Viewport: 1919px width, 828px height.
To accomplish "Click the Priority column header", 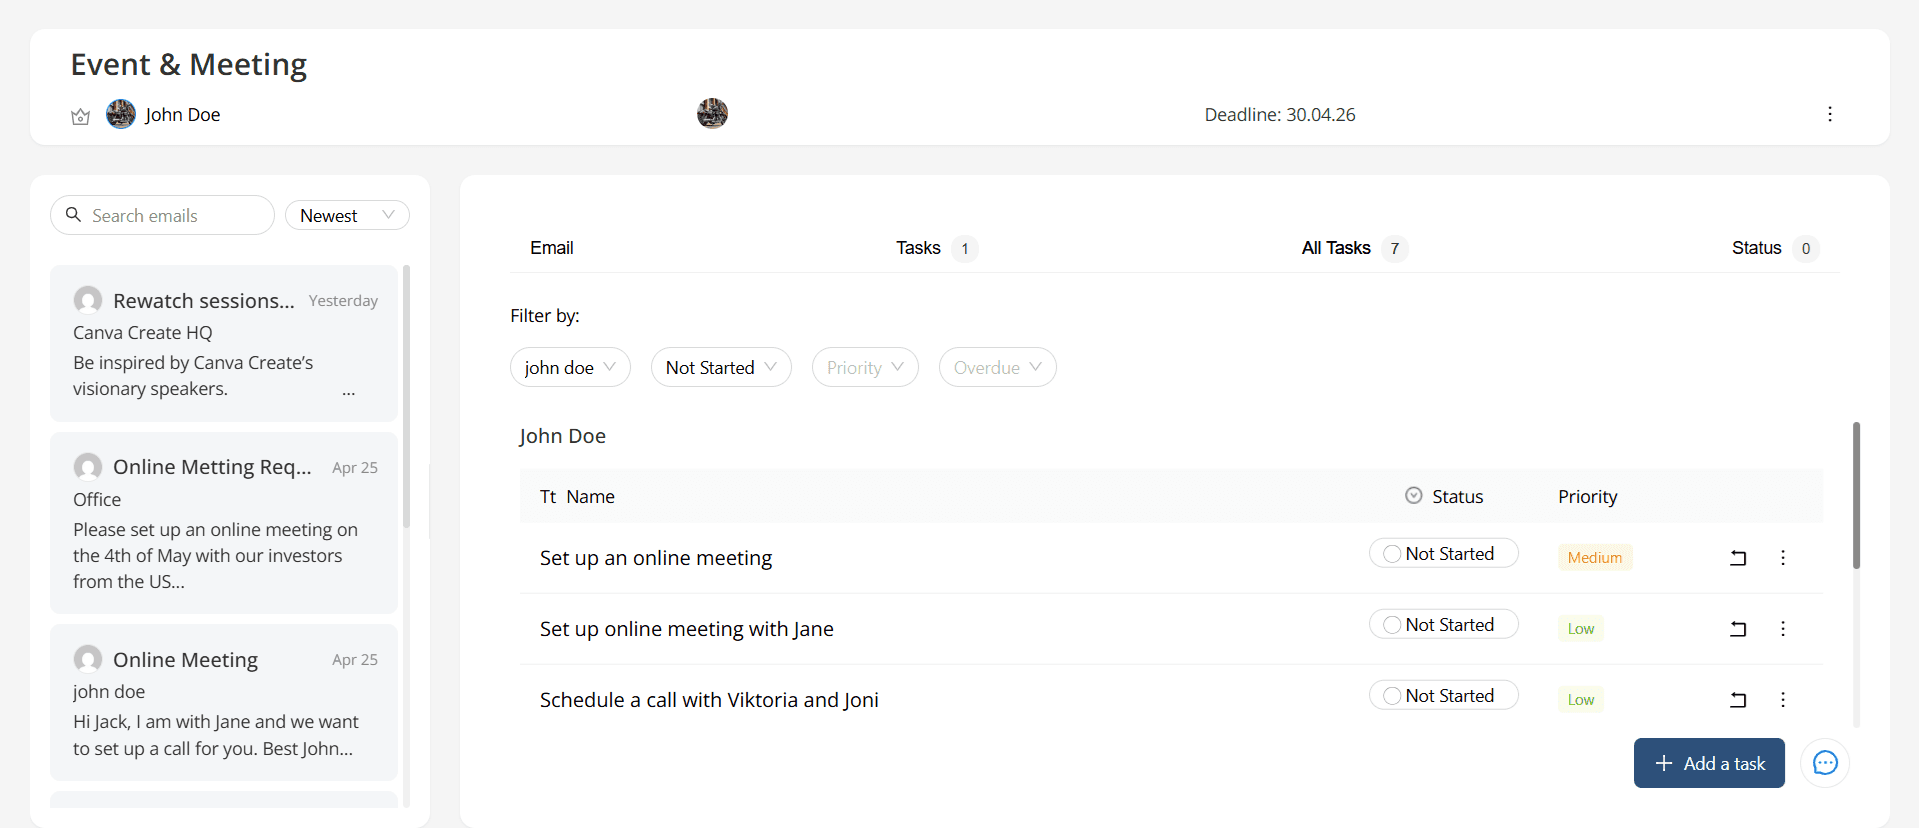I will click(x=1587, y=497).
